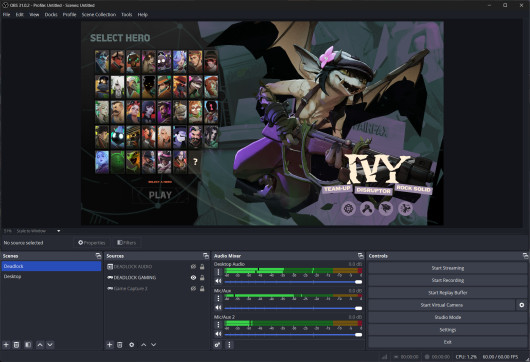Viewport: 530px width, 362px height.
Task: Open scene filters icon in Scenes panel
Action: [28, 345]
